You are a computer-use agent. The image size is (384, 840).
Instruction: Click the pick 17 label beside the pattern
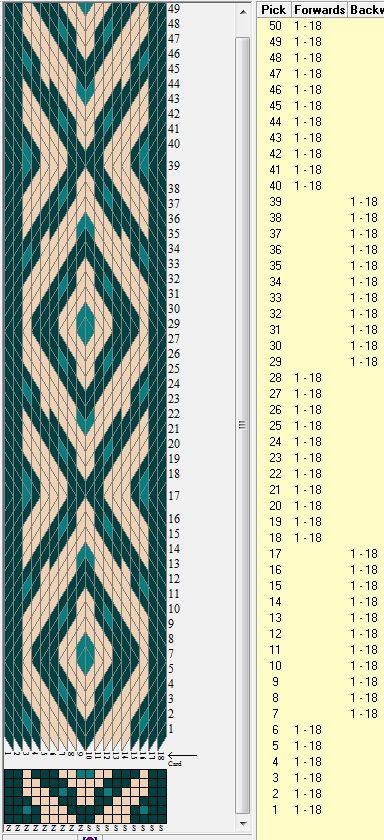[174, 495]
